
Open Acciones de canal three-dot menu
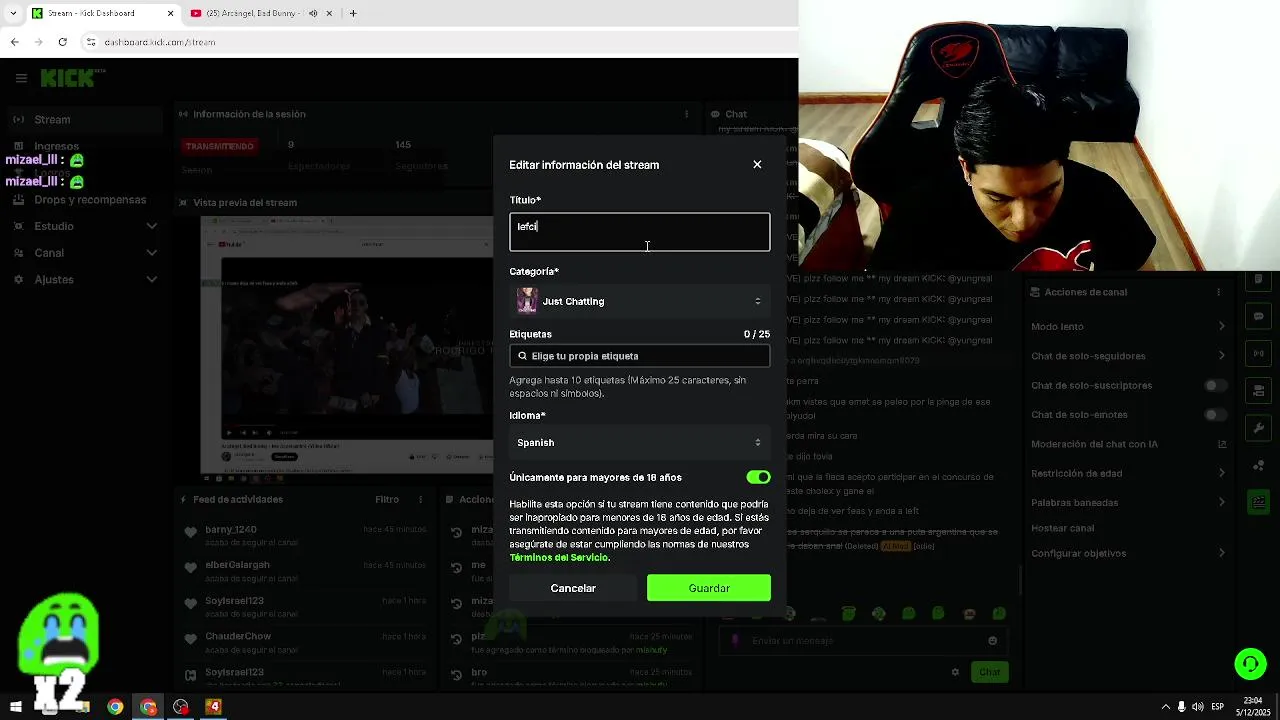(x=1218, y=292)
